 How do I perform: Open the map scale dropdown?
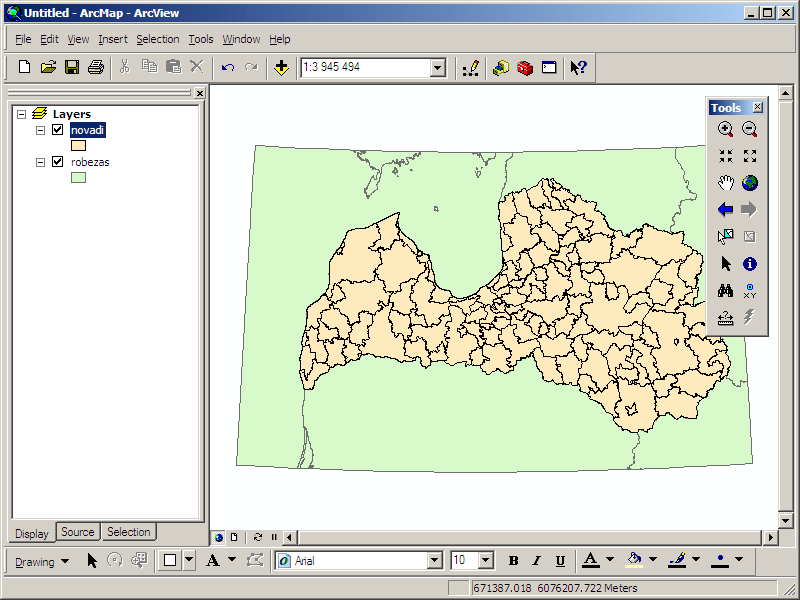tap(437, 67)
